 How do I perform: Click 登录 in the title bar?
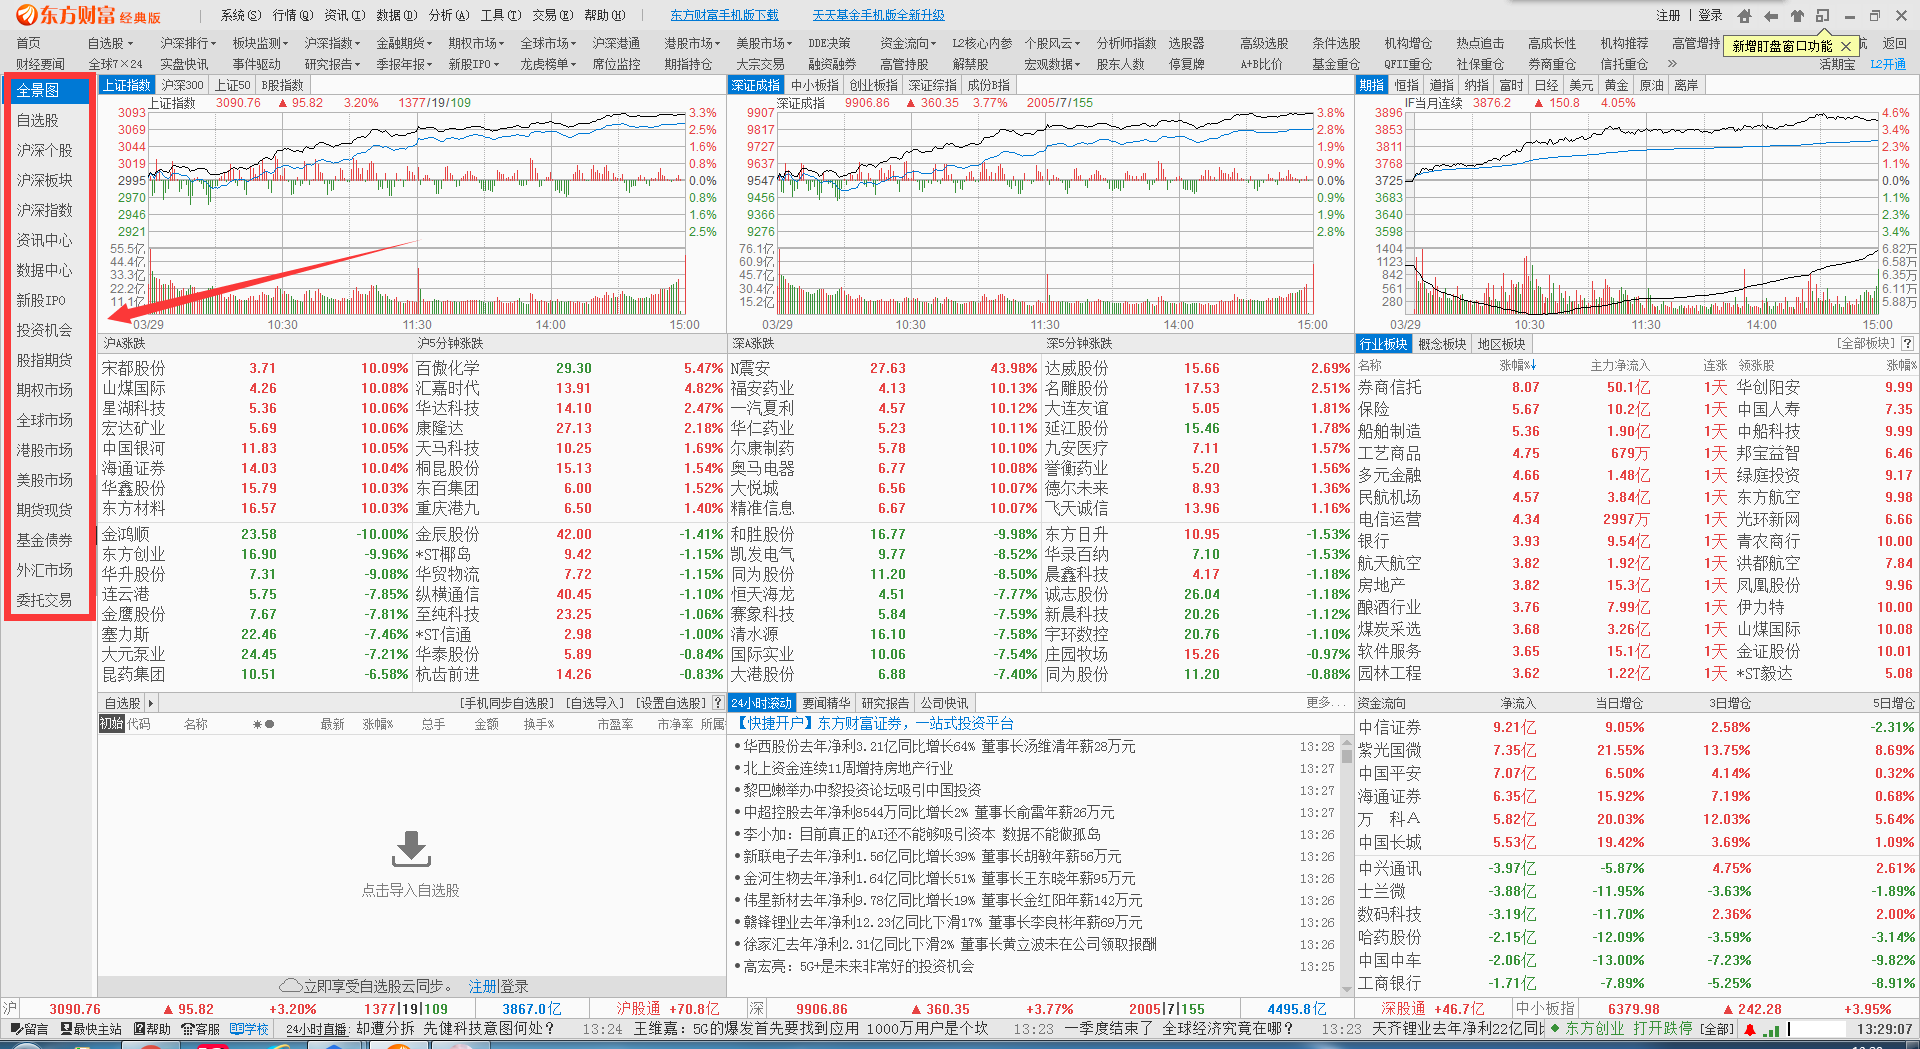point(1710,16)
